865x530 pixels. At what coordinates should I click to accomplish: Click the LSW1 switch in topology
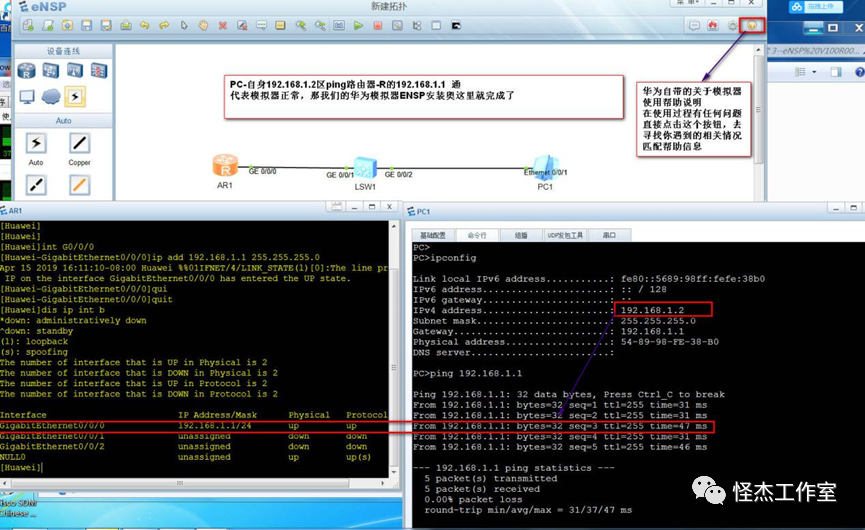tap(365, 168)
